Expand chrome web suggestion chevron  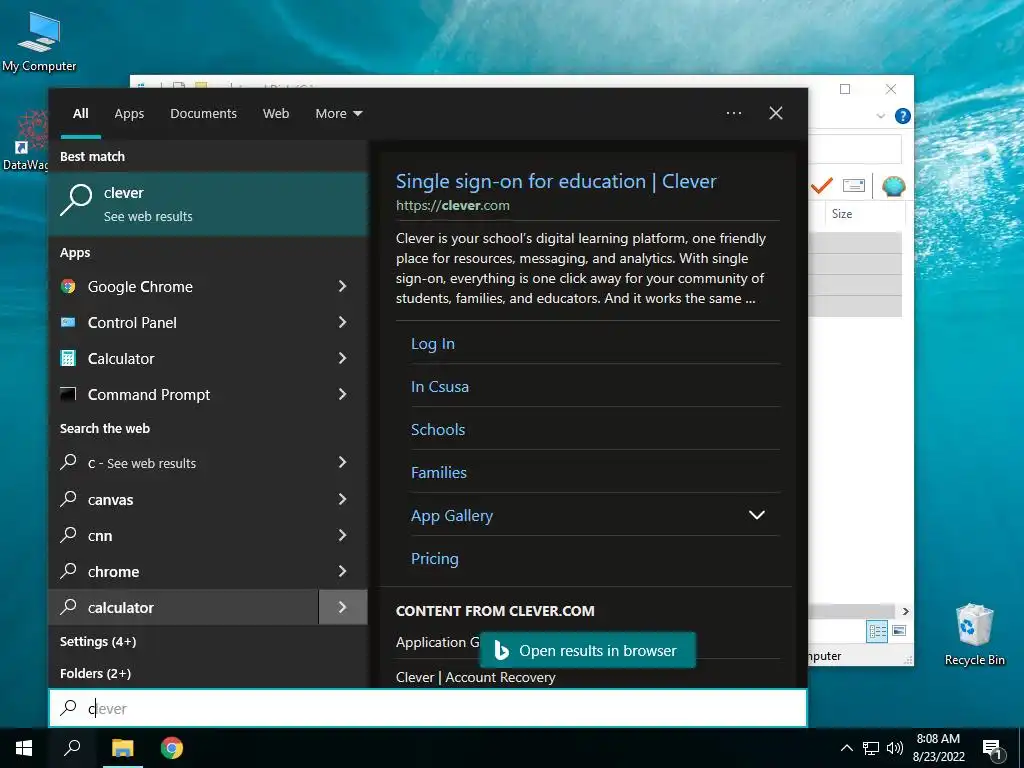(342, 571)
